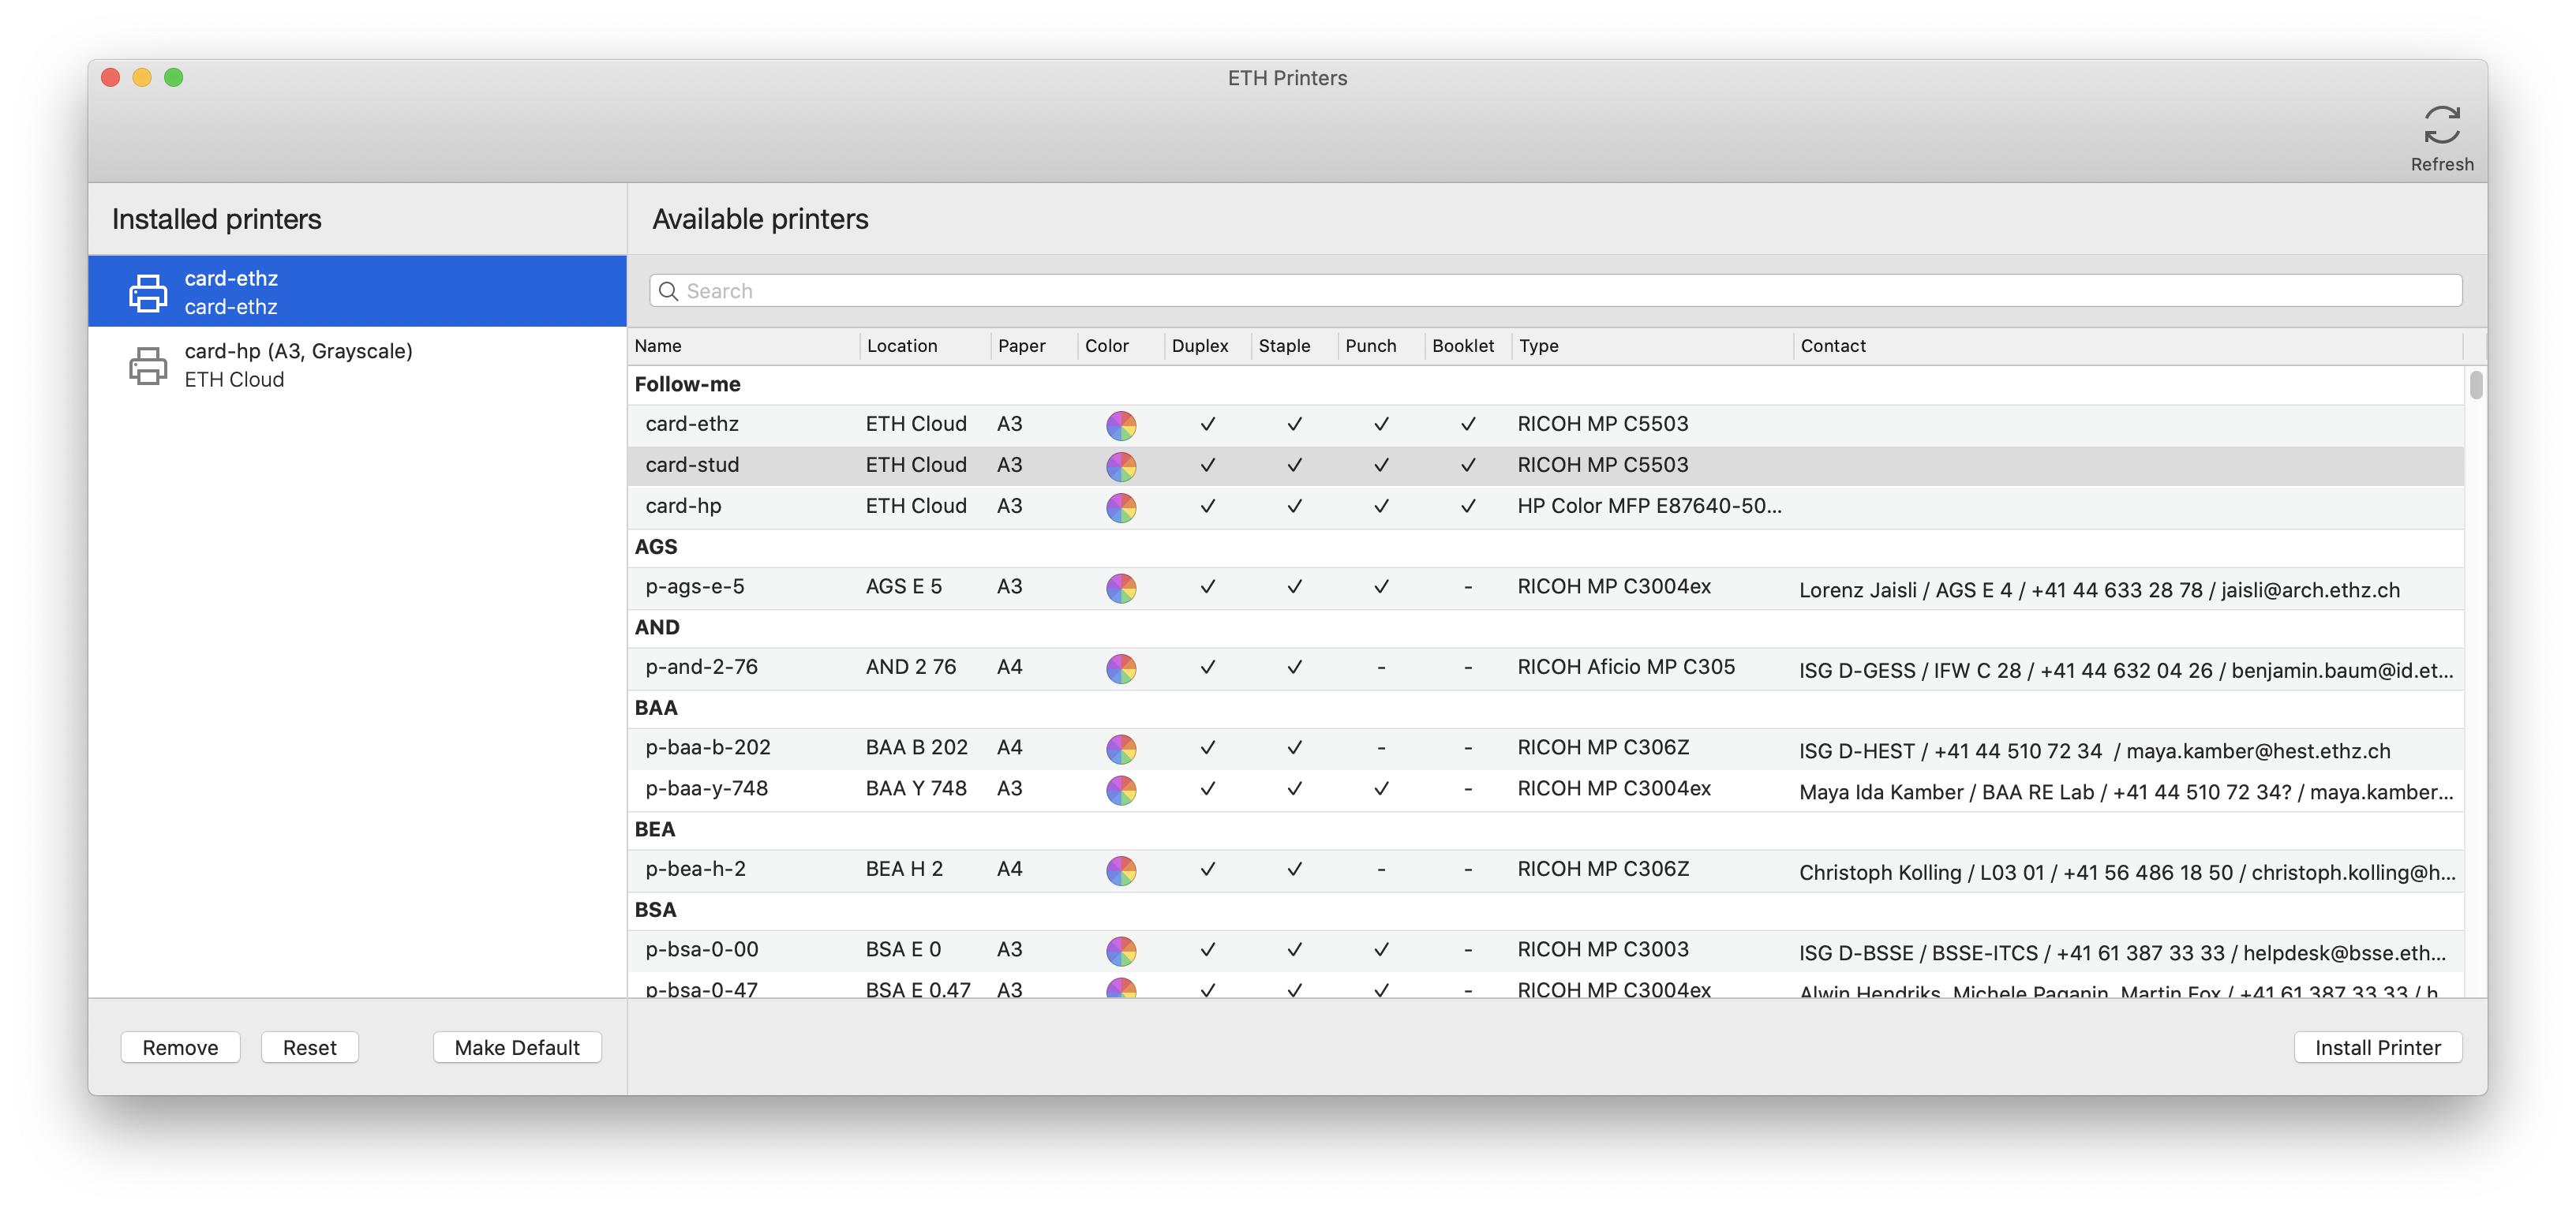Click the color wheel icon for p-baa-b-202

point(1121,749)
